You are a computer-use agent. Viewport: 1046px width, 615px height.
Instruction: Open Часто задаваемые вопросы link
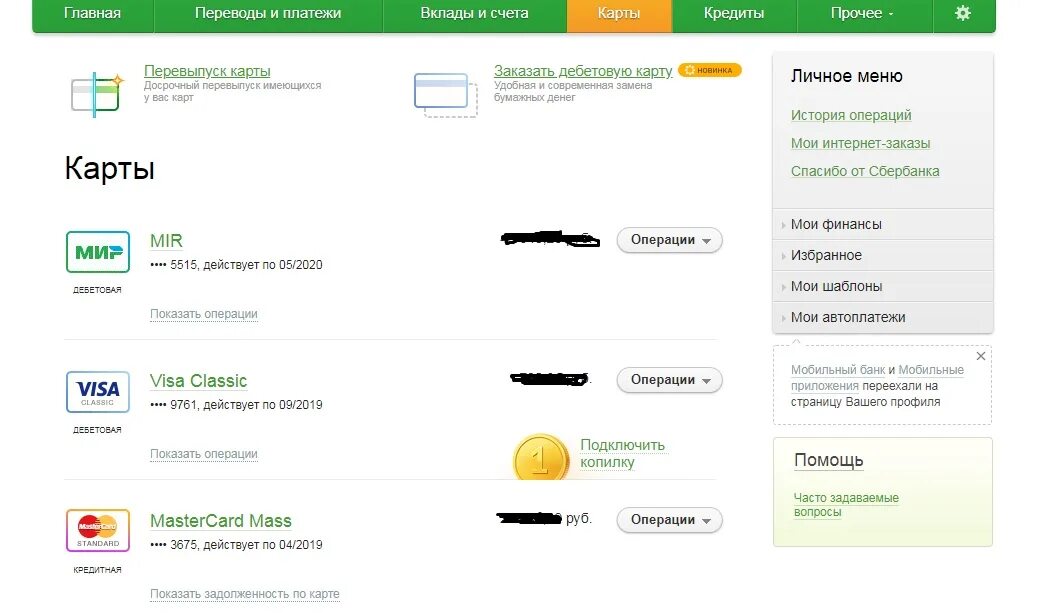coord(846,505)
